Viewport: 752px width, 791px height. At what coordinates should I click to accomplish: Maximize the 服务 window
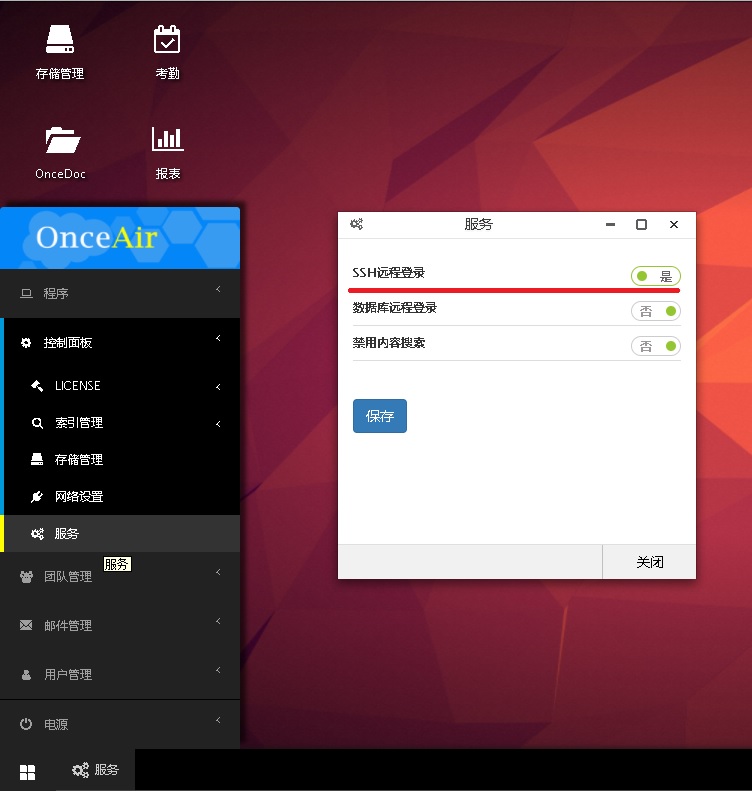[x=641, y=224]
